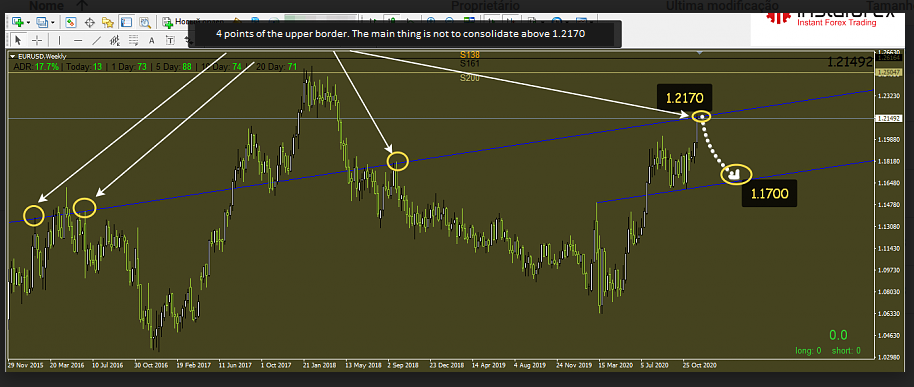The height and width of the screenshot is (387, 914).
Task: Click the 1.16480 price scale label
Action: [x=888, y=184]
